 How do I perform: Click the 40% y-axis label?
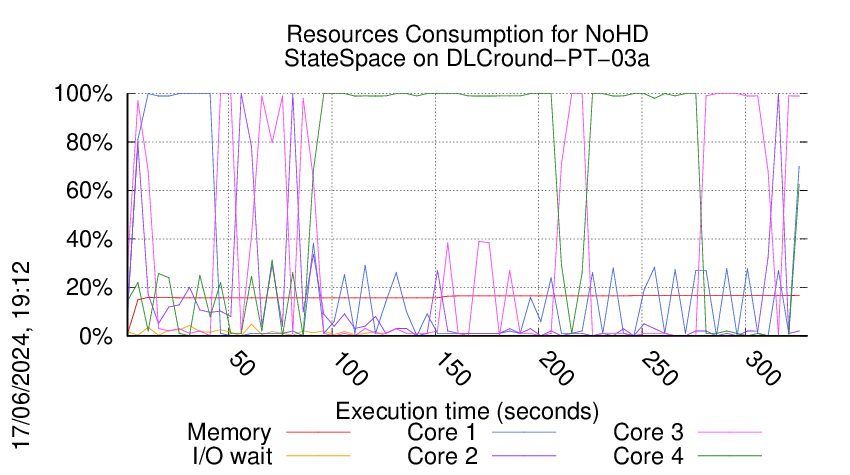89,239
